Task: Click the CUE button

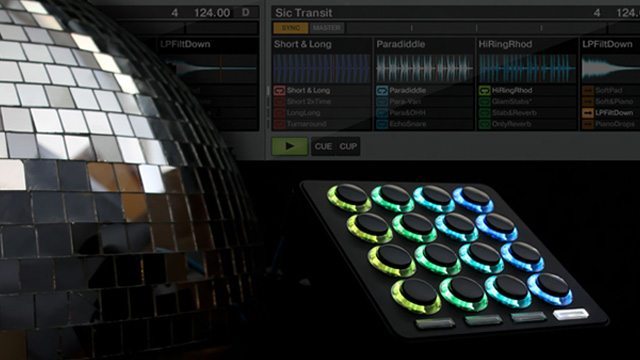Action: coord(323,146)
